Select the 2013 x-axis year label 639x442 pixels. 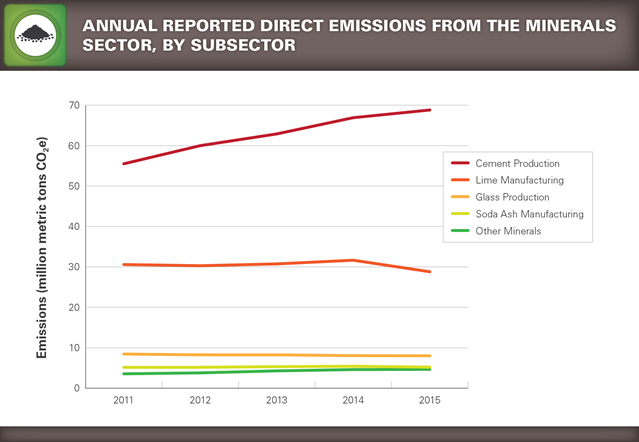coord(277,401)
